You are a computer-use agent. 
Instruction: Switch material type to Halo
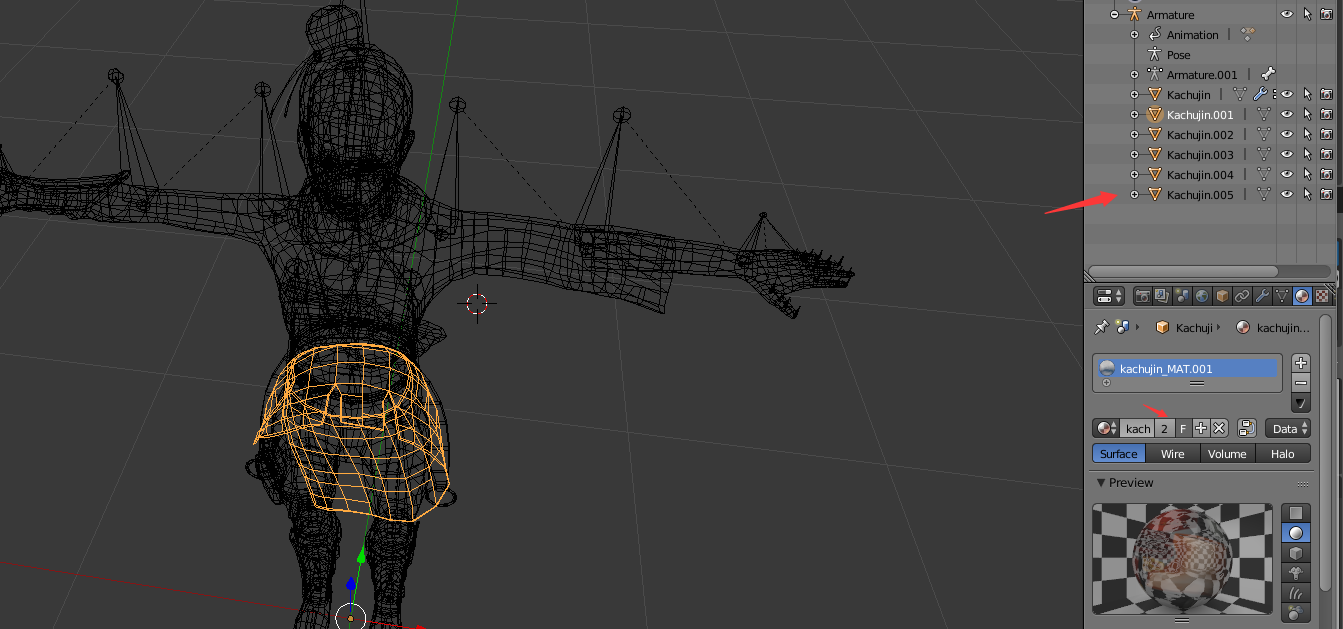click(x=1282, y=454)
